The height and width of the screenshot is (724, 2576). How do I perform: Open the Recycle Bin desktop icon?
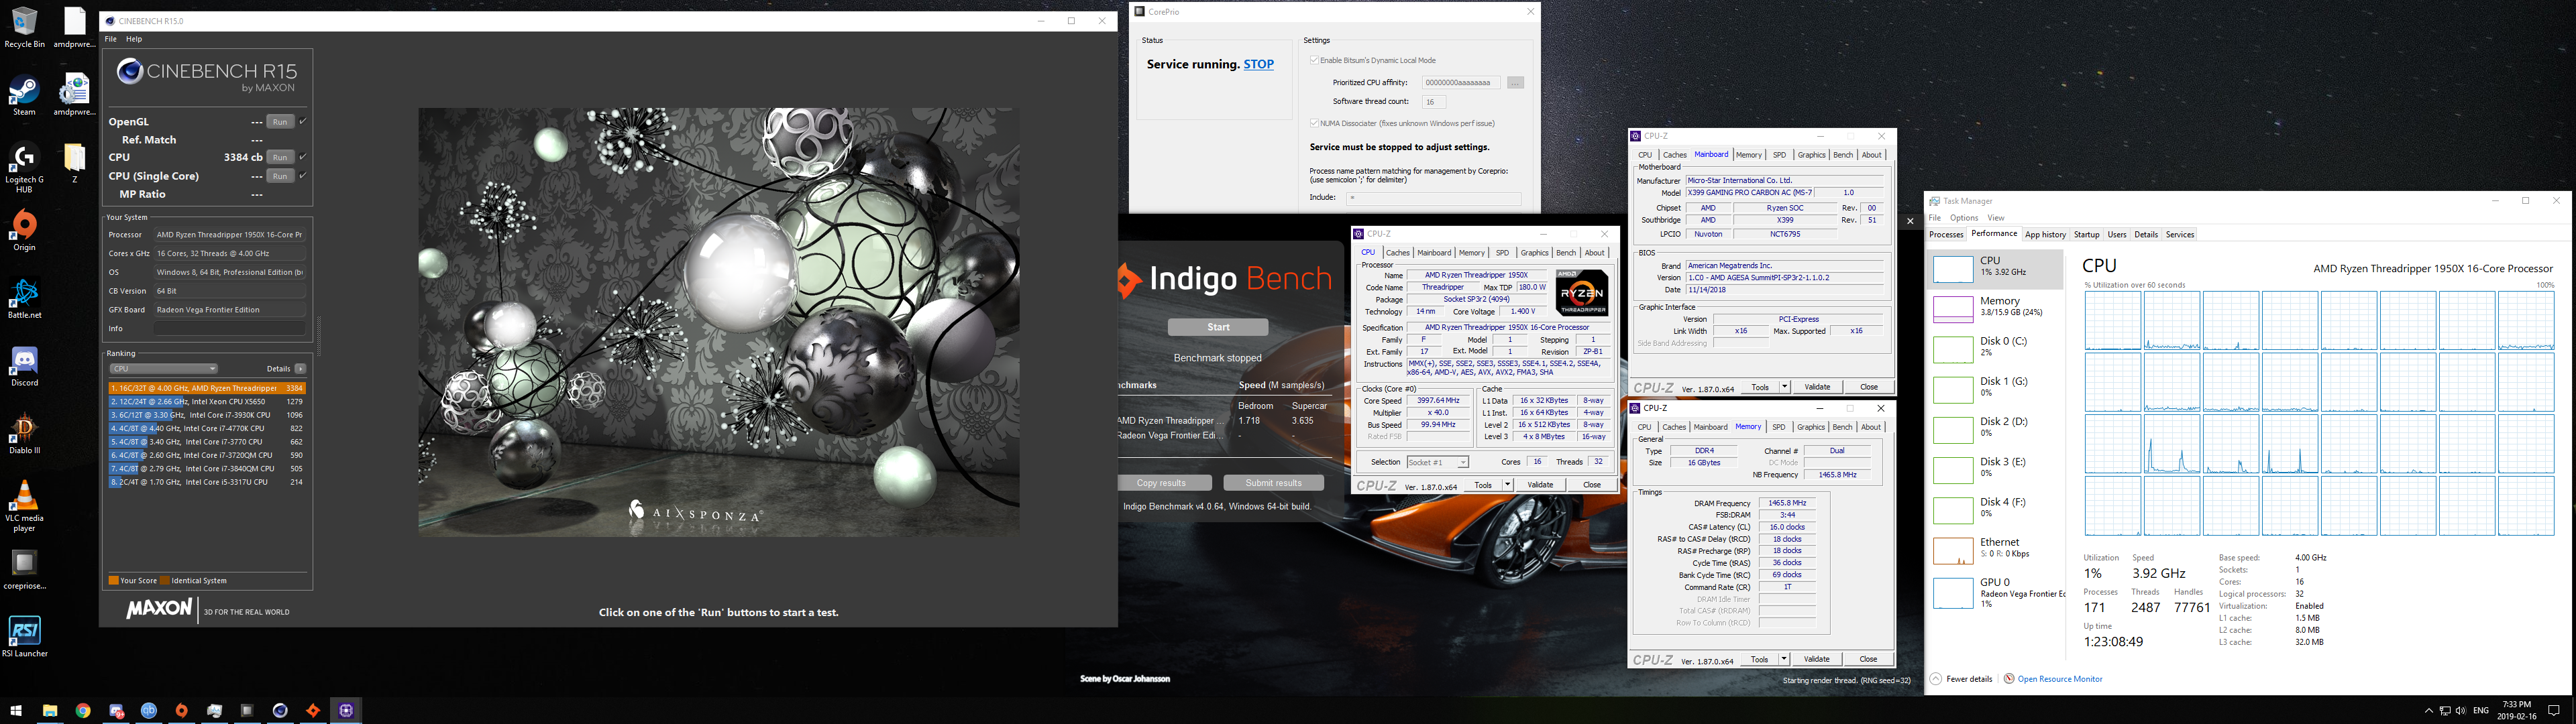24,28
